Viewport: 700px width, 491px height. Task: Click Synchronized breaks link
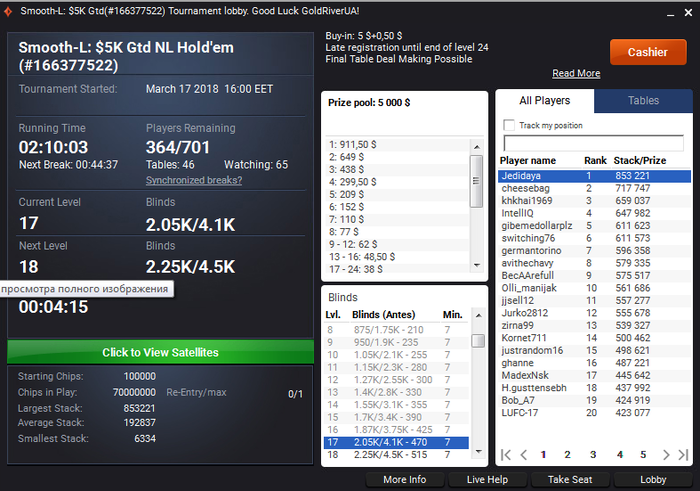tap(194, 180)
